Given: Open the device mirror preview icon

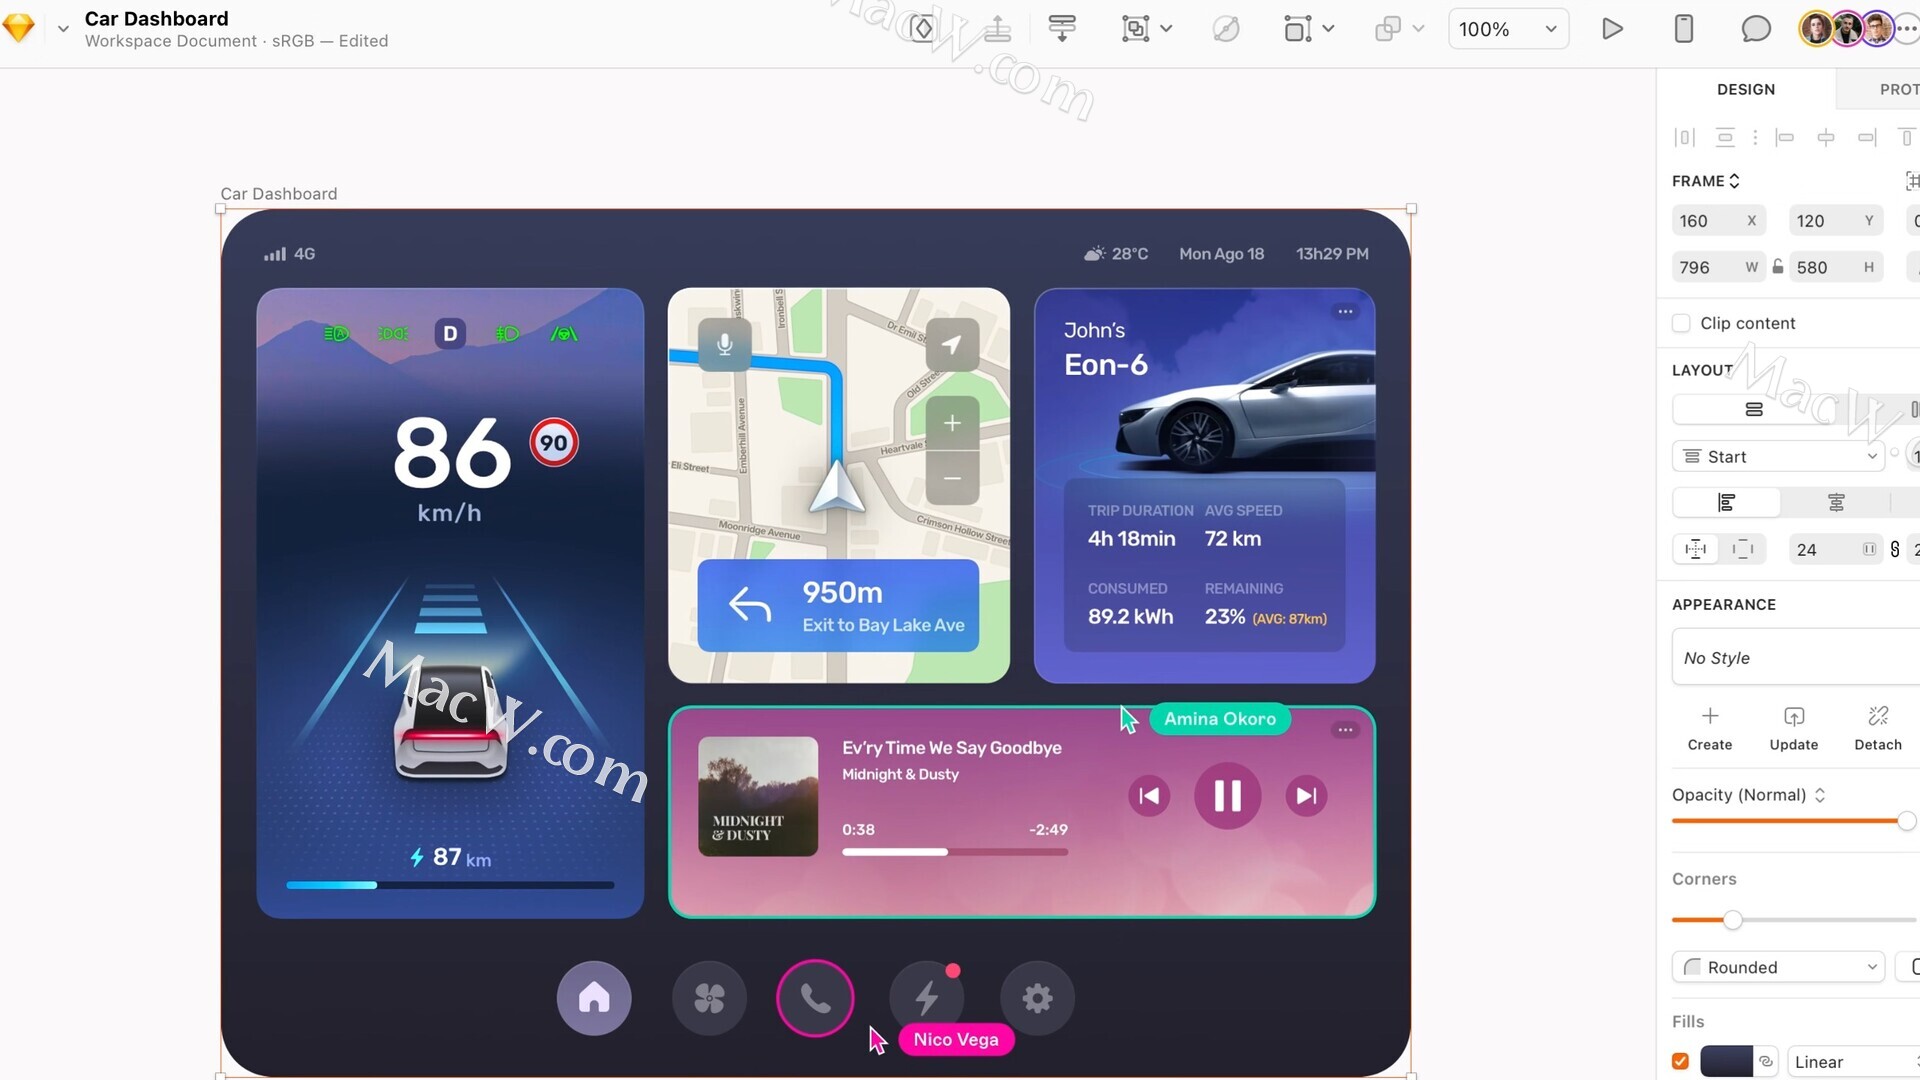Looking at the screenshot, I should 1684,29.
